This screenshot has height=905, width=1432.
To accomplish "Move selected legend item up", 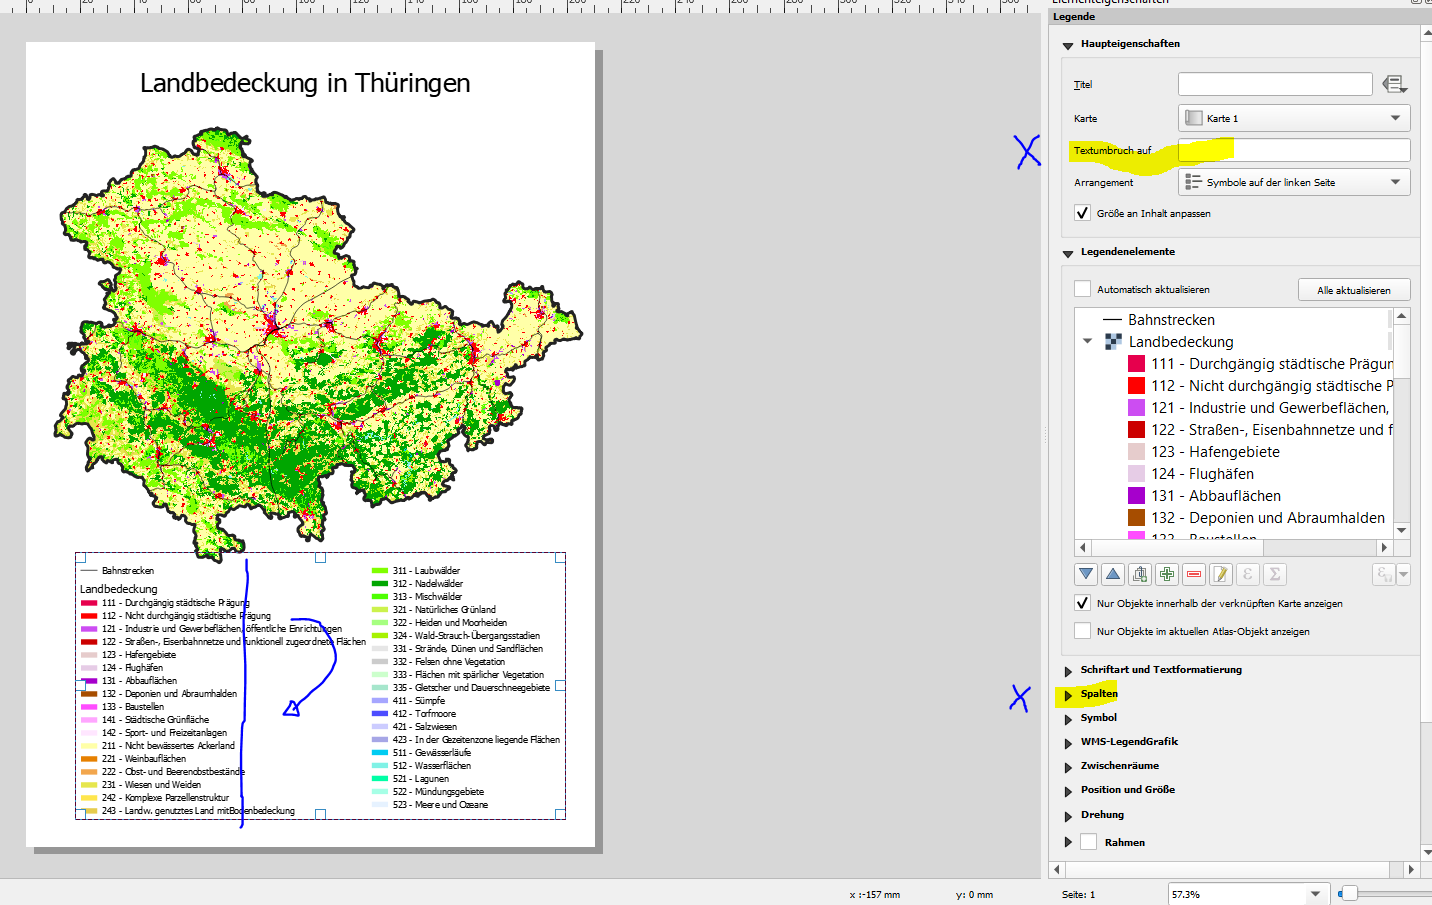I will coord(1113,574).
